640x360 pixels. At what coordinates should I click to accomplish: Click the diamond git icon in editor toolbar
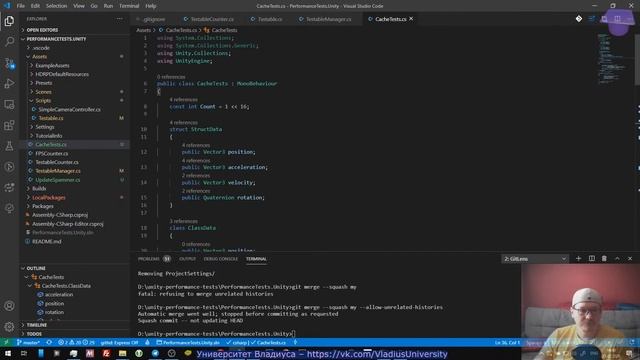(579, 19)
